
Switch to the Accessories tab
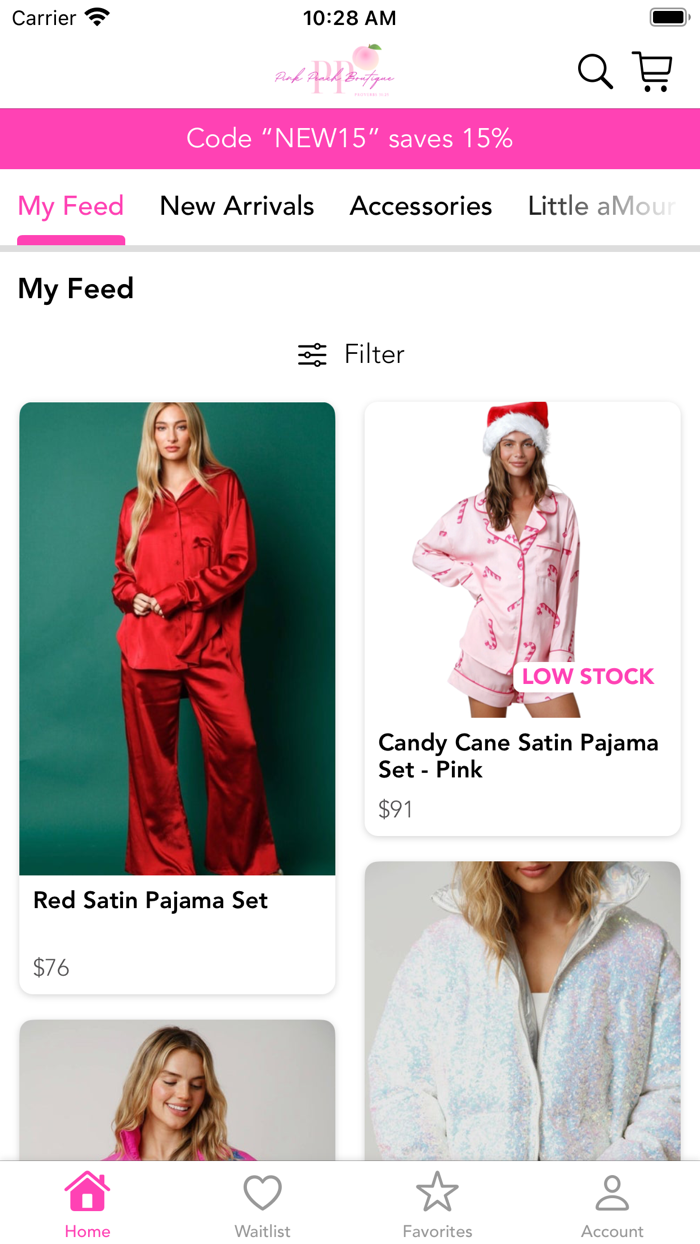click(x=420, y=206)
